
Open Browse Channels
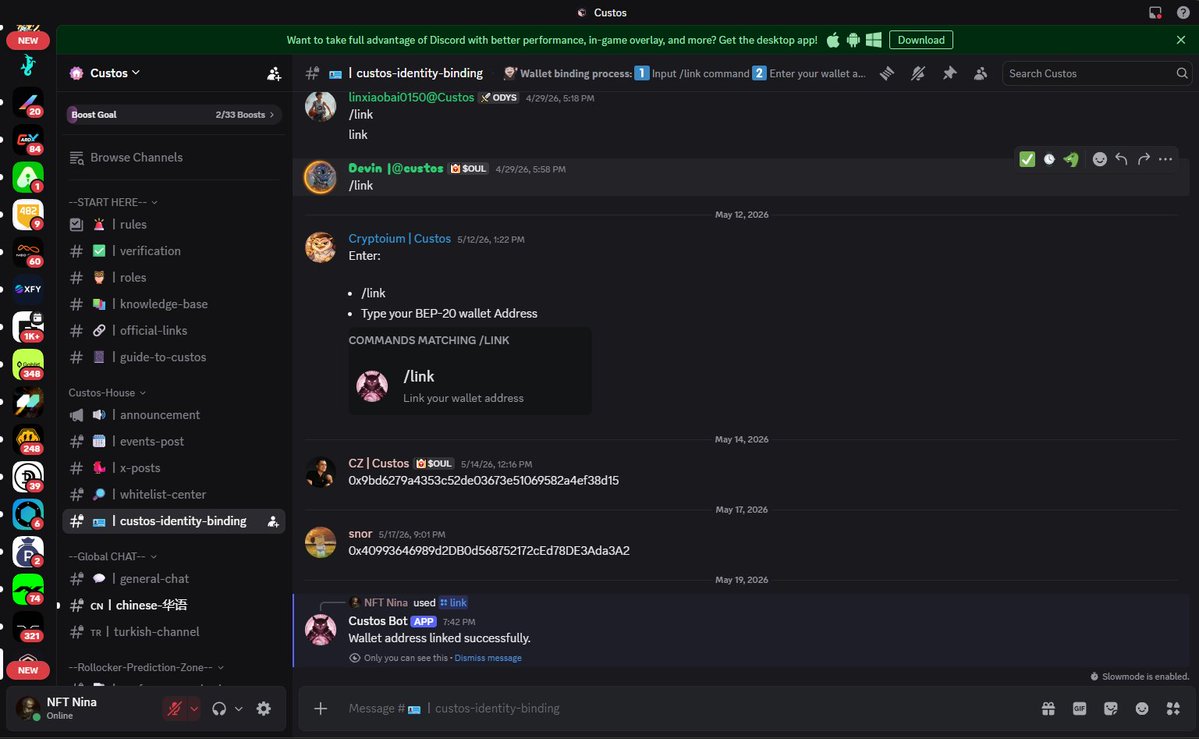[x=174, y=158]
